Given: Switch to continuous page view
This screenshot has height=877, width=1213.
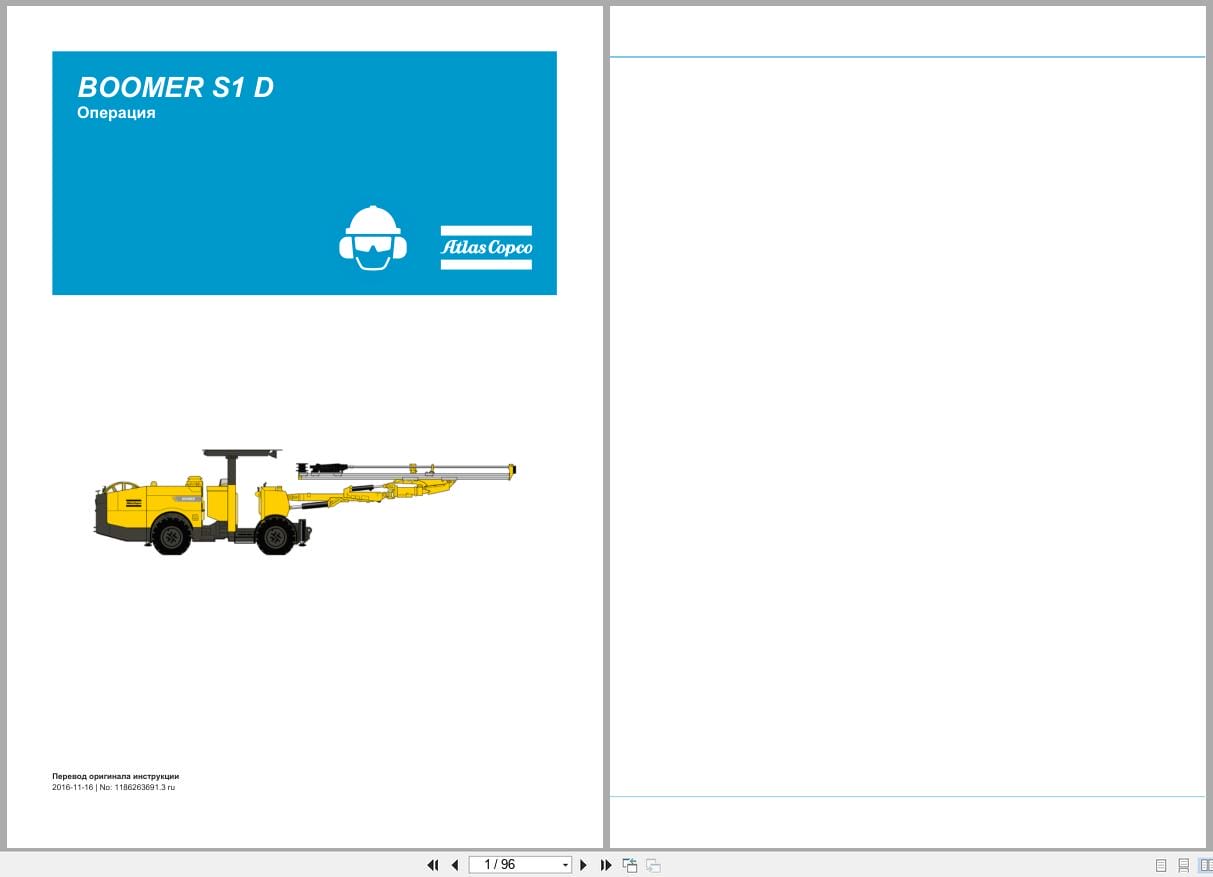Looking at the screenshot, I should click(x=1184, y=865).
